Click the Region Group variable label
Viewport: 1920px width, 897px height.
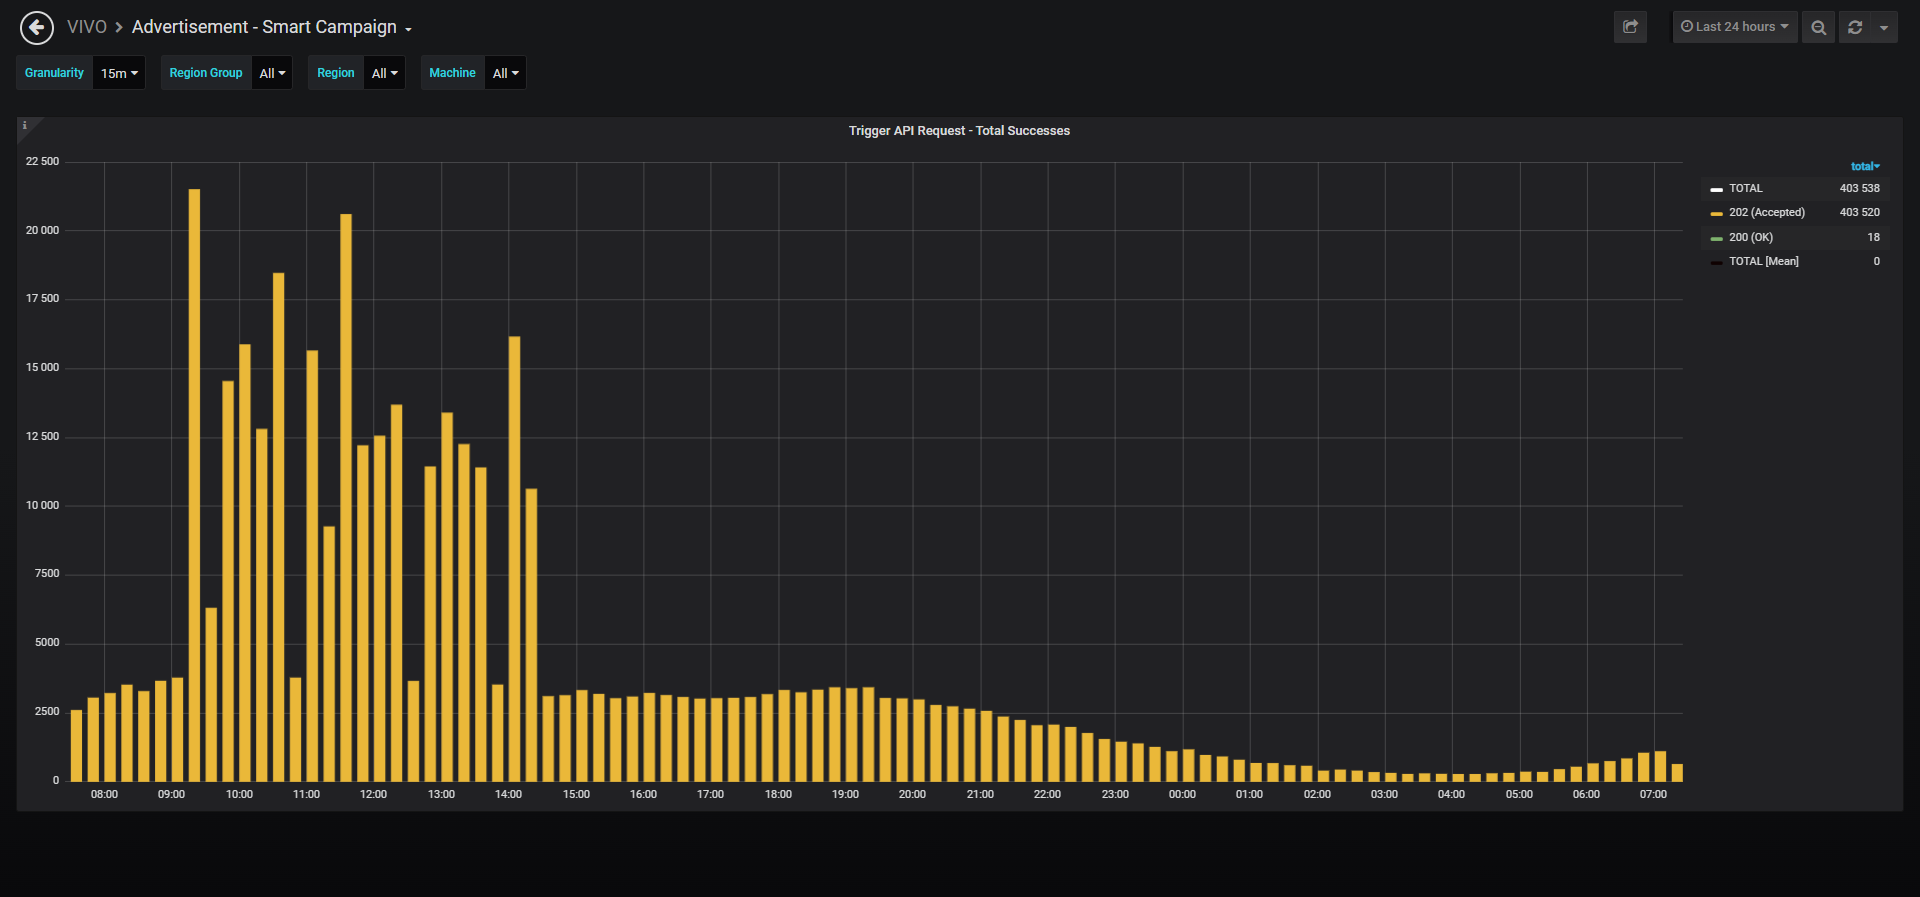(206, 73)
